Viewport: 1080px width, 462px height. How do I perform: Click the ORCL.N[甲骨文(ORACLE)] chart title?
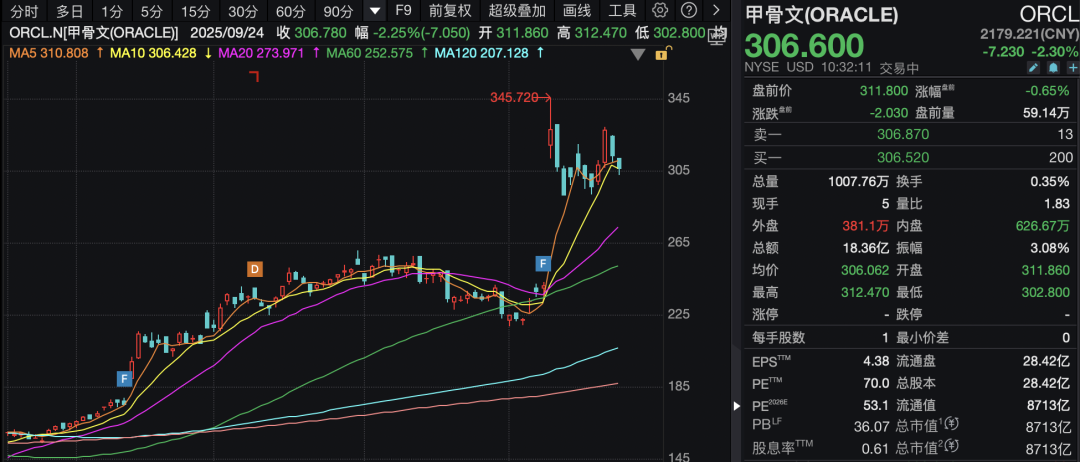94,33
